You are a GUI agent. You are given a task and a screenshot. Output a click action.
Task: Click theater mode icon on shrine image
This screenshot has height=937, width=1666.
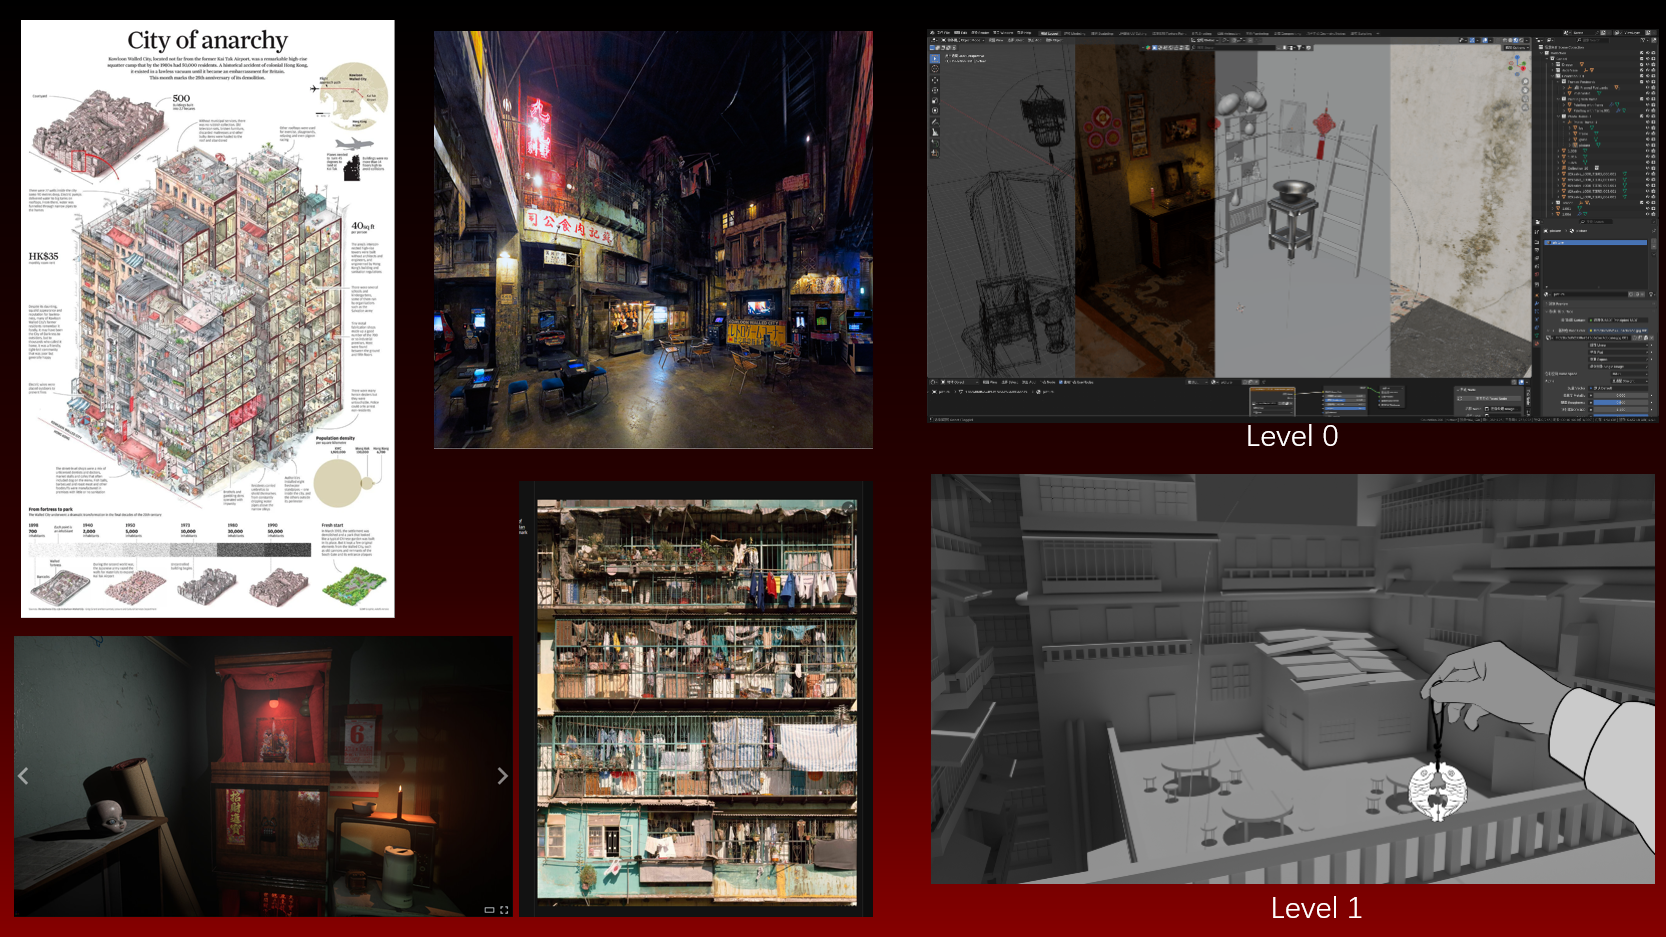tap(489, 910)
